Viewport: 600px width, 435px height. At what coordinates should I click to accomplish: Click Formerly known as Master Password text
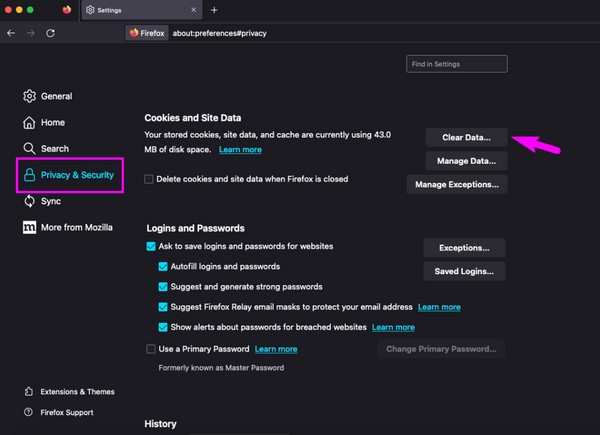click(x=221, y=368)
